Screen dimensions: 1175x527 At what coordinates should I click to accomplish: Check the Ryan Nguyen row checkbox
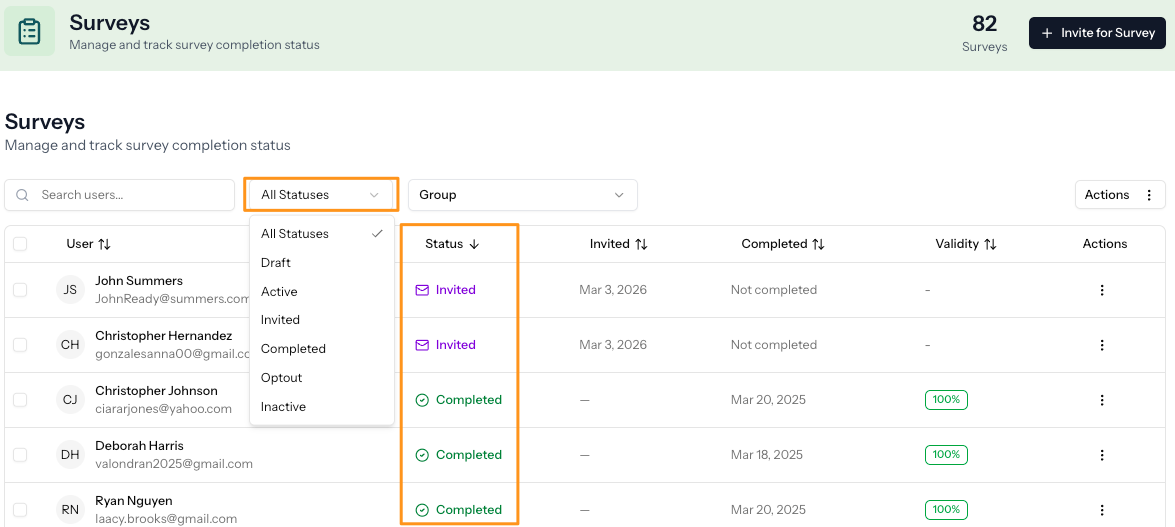[x=20, y=510]
